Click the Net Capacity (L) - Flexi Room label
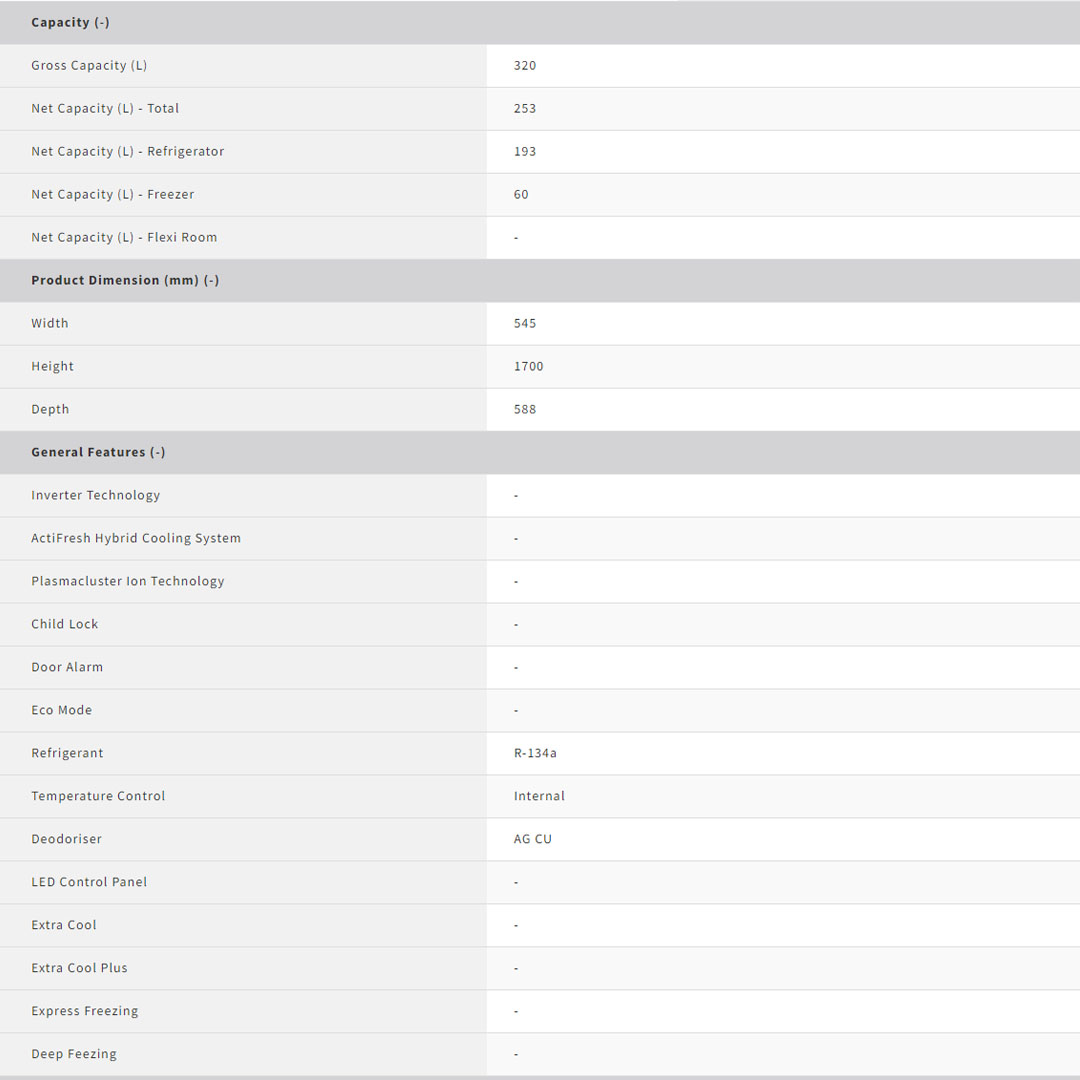 124,237
